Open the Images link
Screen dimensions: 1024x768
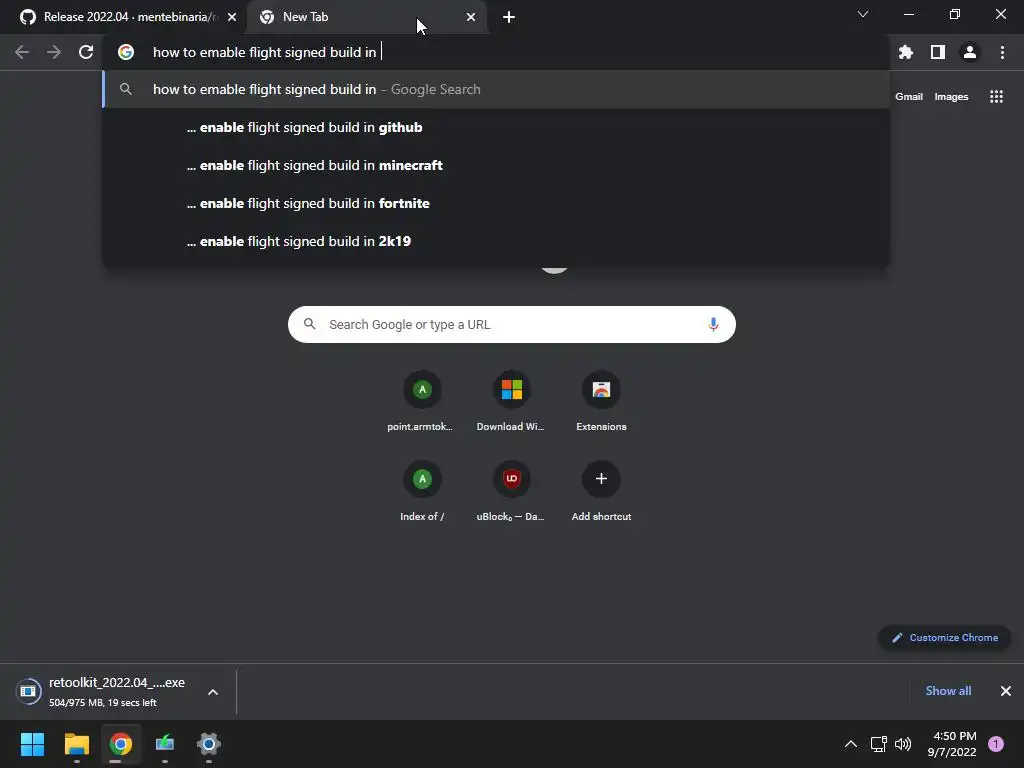point(951,97)
